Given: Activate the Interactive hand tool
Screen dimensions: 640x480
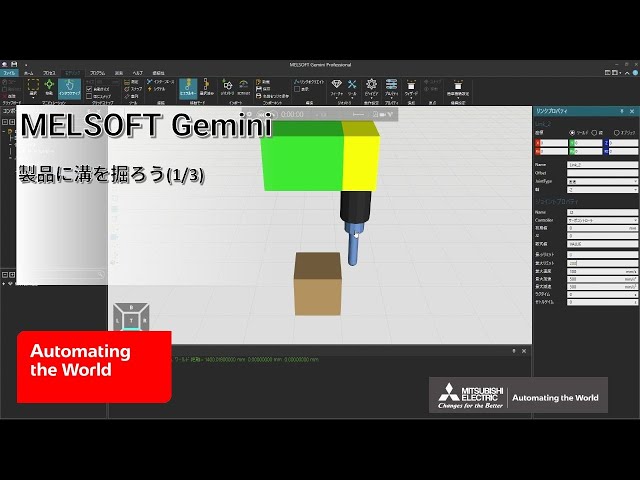Looking at the screenshot, I should pos(69,88).
